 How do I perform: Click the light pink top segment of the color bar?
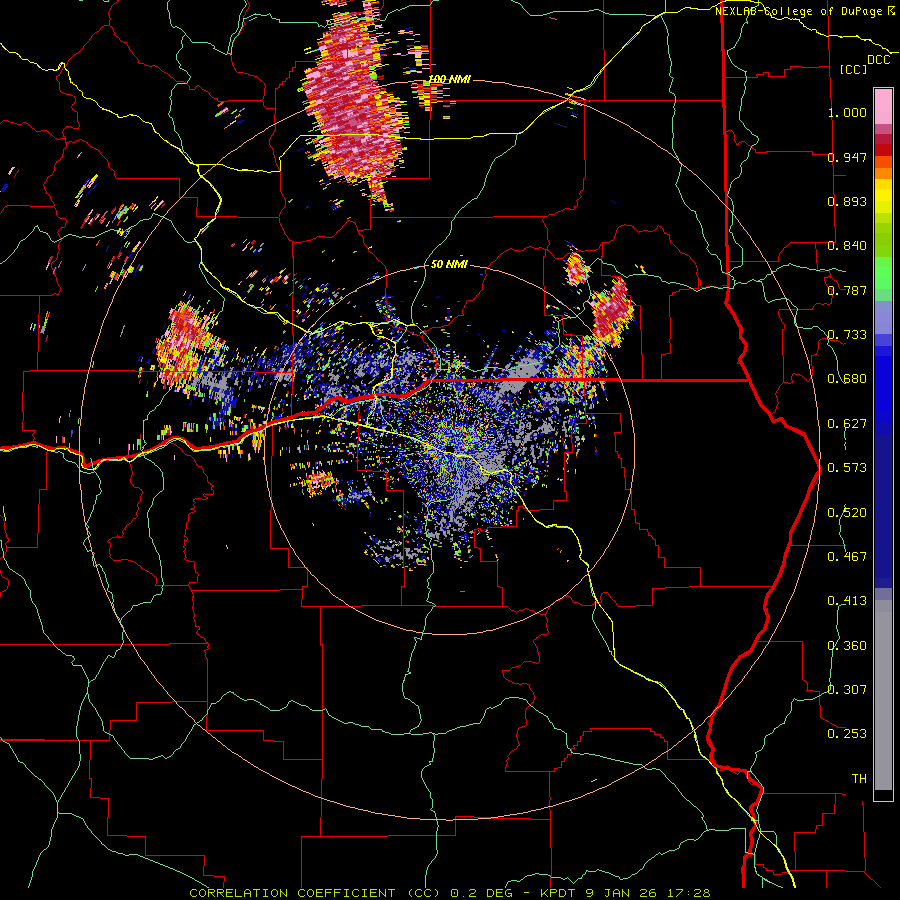pyautogui.click(x=883, y=106)
